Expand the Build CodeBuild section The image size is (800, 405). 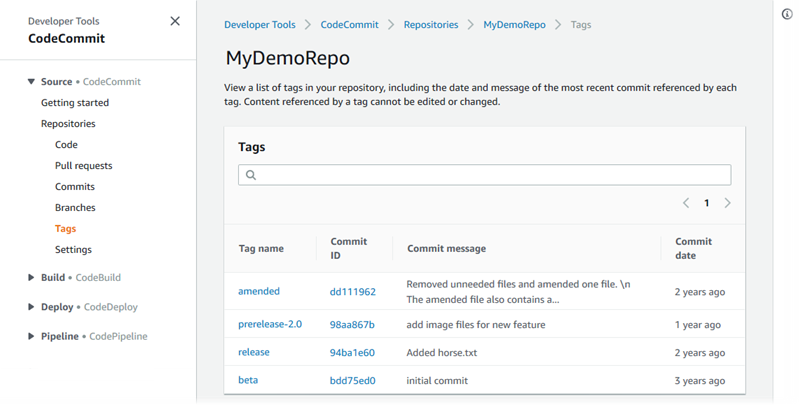click(32, 278)
